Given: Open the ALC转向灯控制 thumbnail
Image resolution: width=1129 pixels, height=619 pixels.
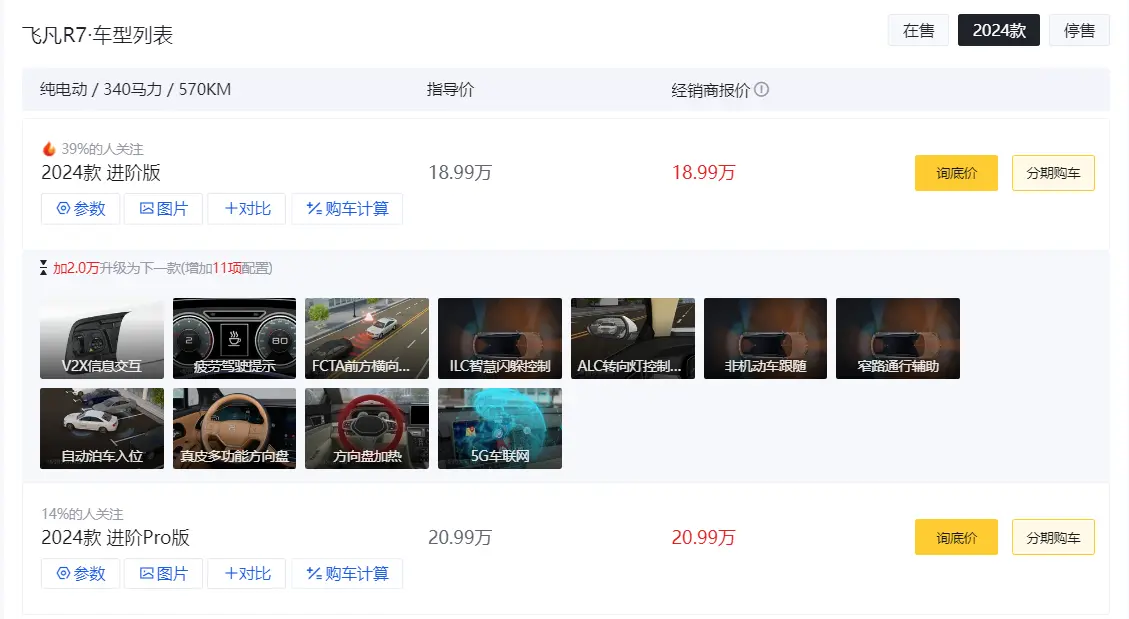Looking at the screenshot, I should tap(633, 338).
